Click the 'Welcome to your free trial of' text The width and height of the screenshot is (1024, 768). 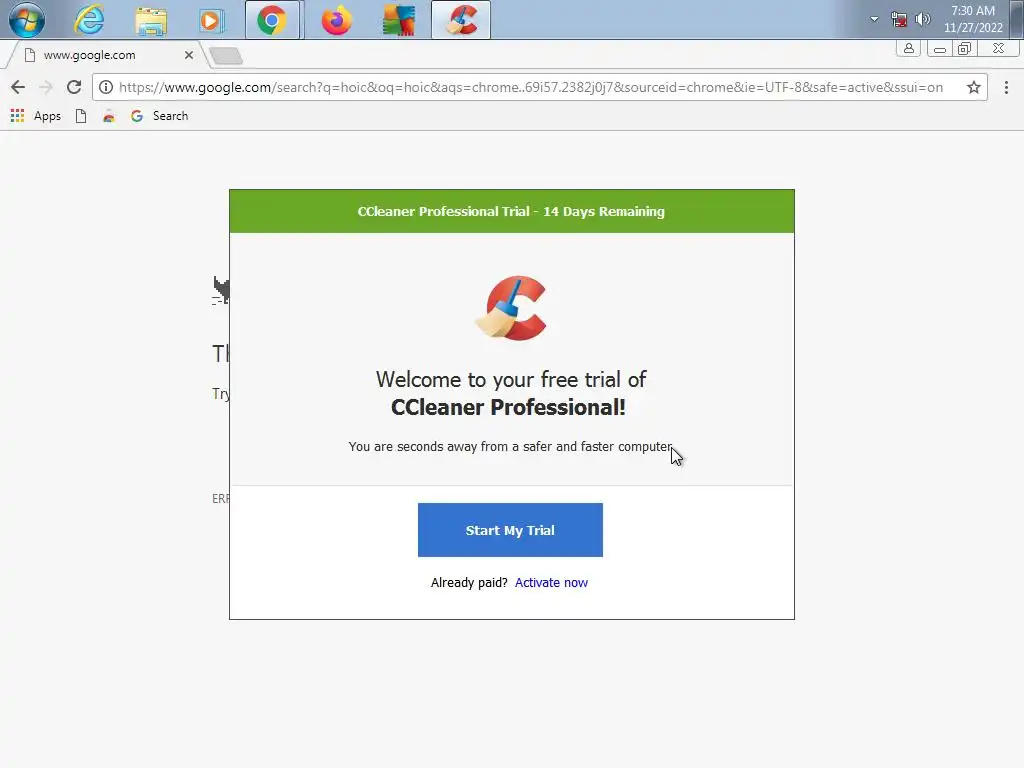511,379
